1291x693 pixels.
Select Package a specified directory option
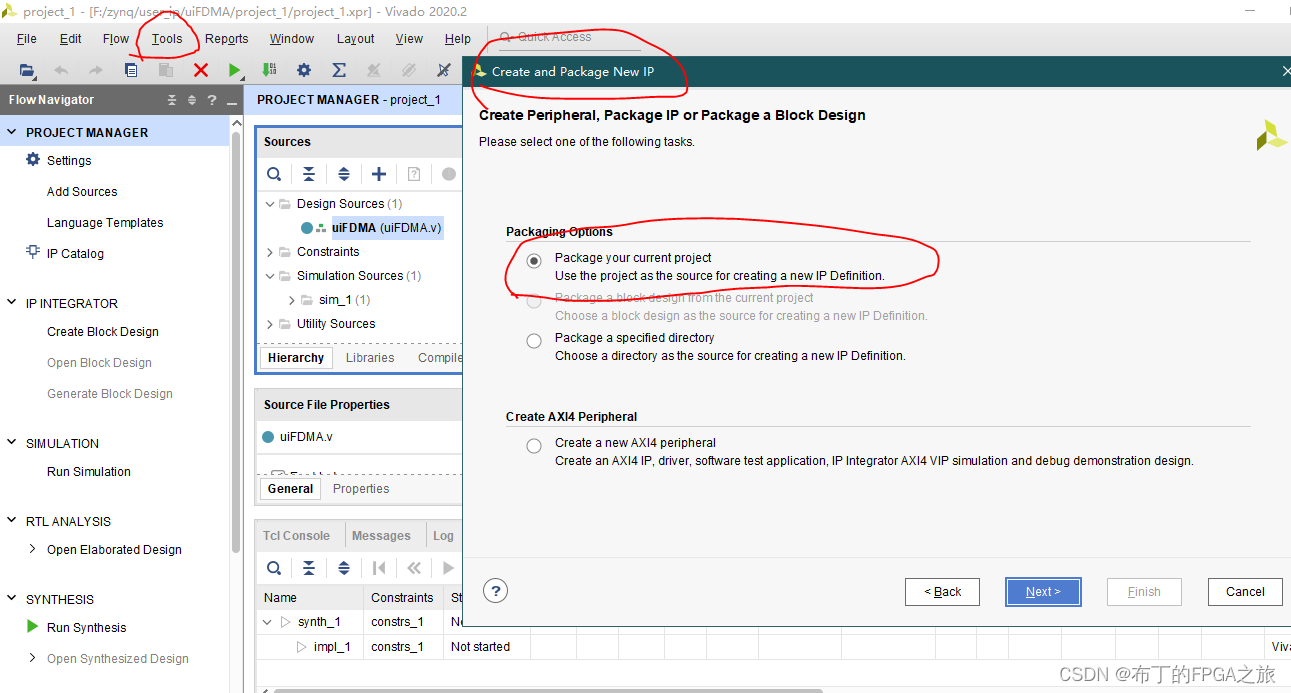pyautogui.click(x=535, y=341)
